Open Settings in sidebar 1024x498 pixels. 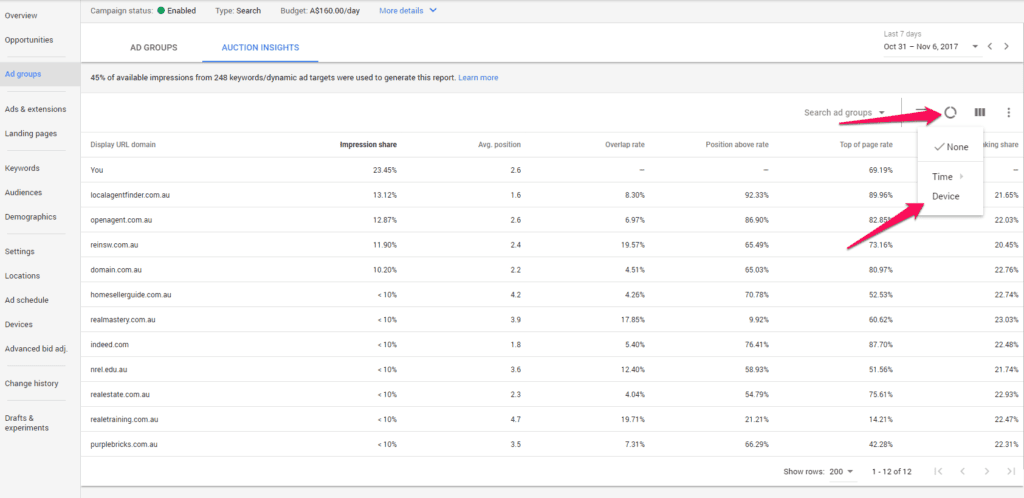pyautogui.click(x=20, y=251)
